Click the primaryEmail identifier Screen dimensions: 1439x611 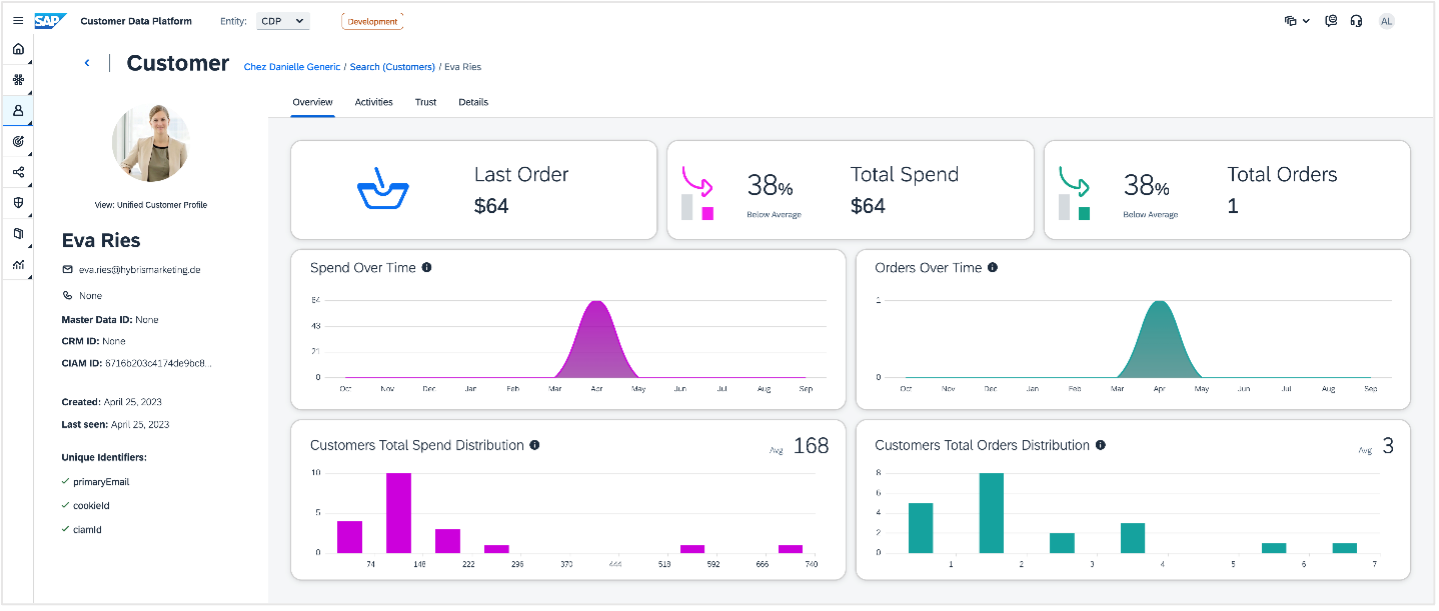click(101, 482)
